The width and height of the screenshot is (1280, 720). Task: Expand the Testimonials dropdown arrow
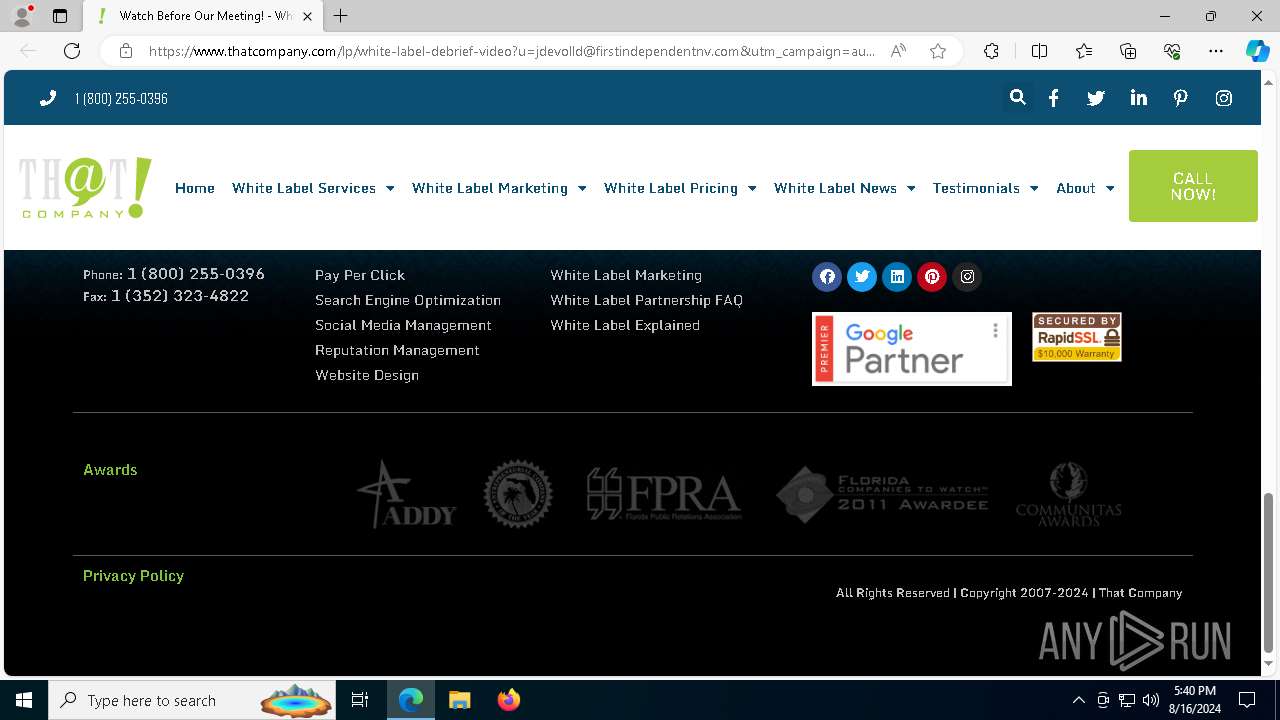(1034, 188)
